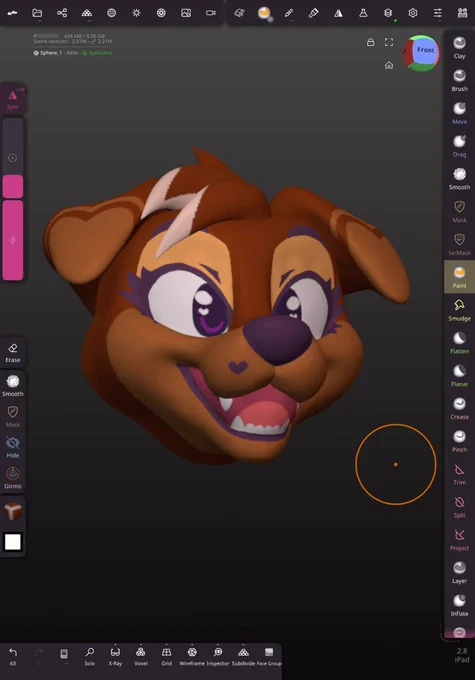This screenshot has width=475, height=680.
Task: Open the Layers stack menu
Action: click(x=388, y=13)
